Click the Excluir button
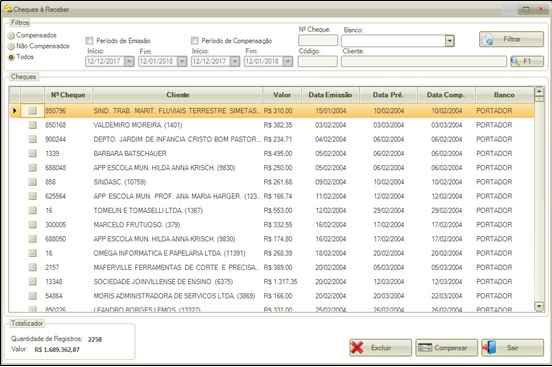 (381, 348)
